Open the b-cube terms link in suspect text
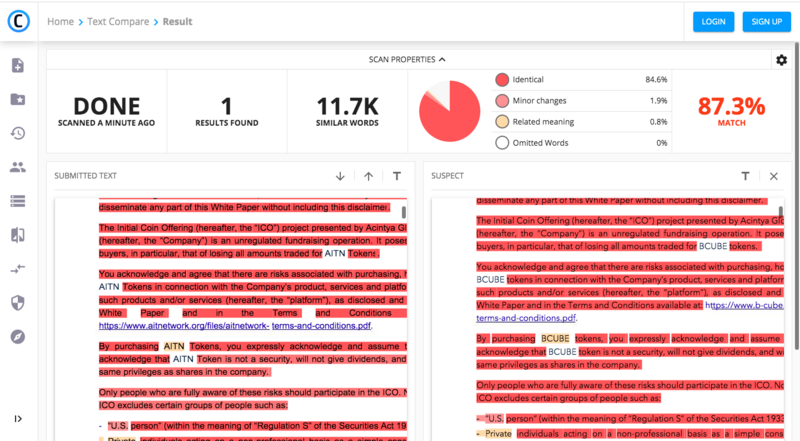 pyautogui.click(x=630, y=311)
